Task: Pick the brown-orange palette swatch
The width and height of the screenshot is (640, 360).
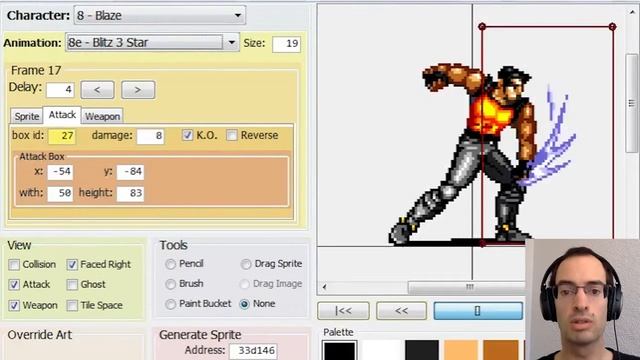Action: tap(501, 351)
